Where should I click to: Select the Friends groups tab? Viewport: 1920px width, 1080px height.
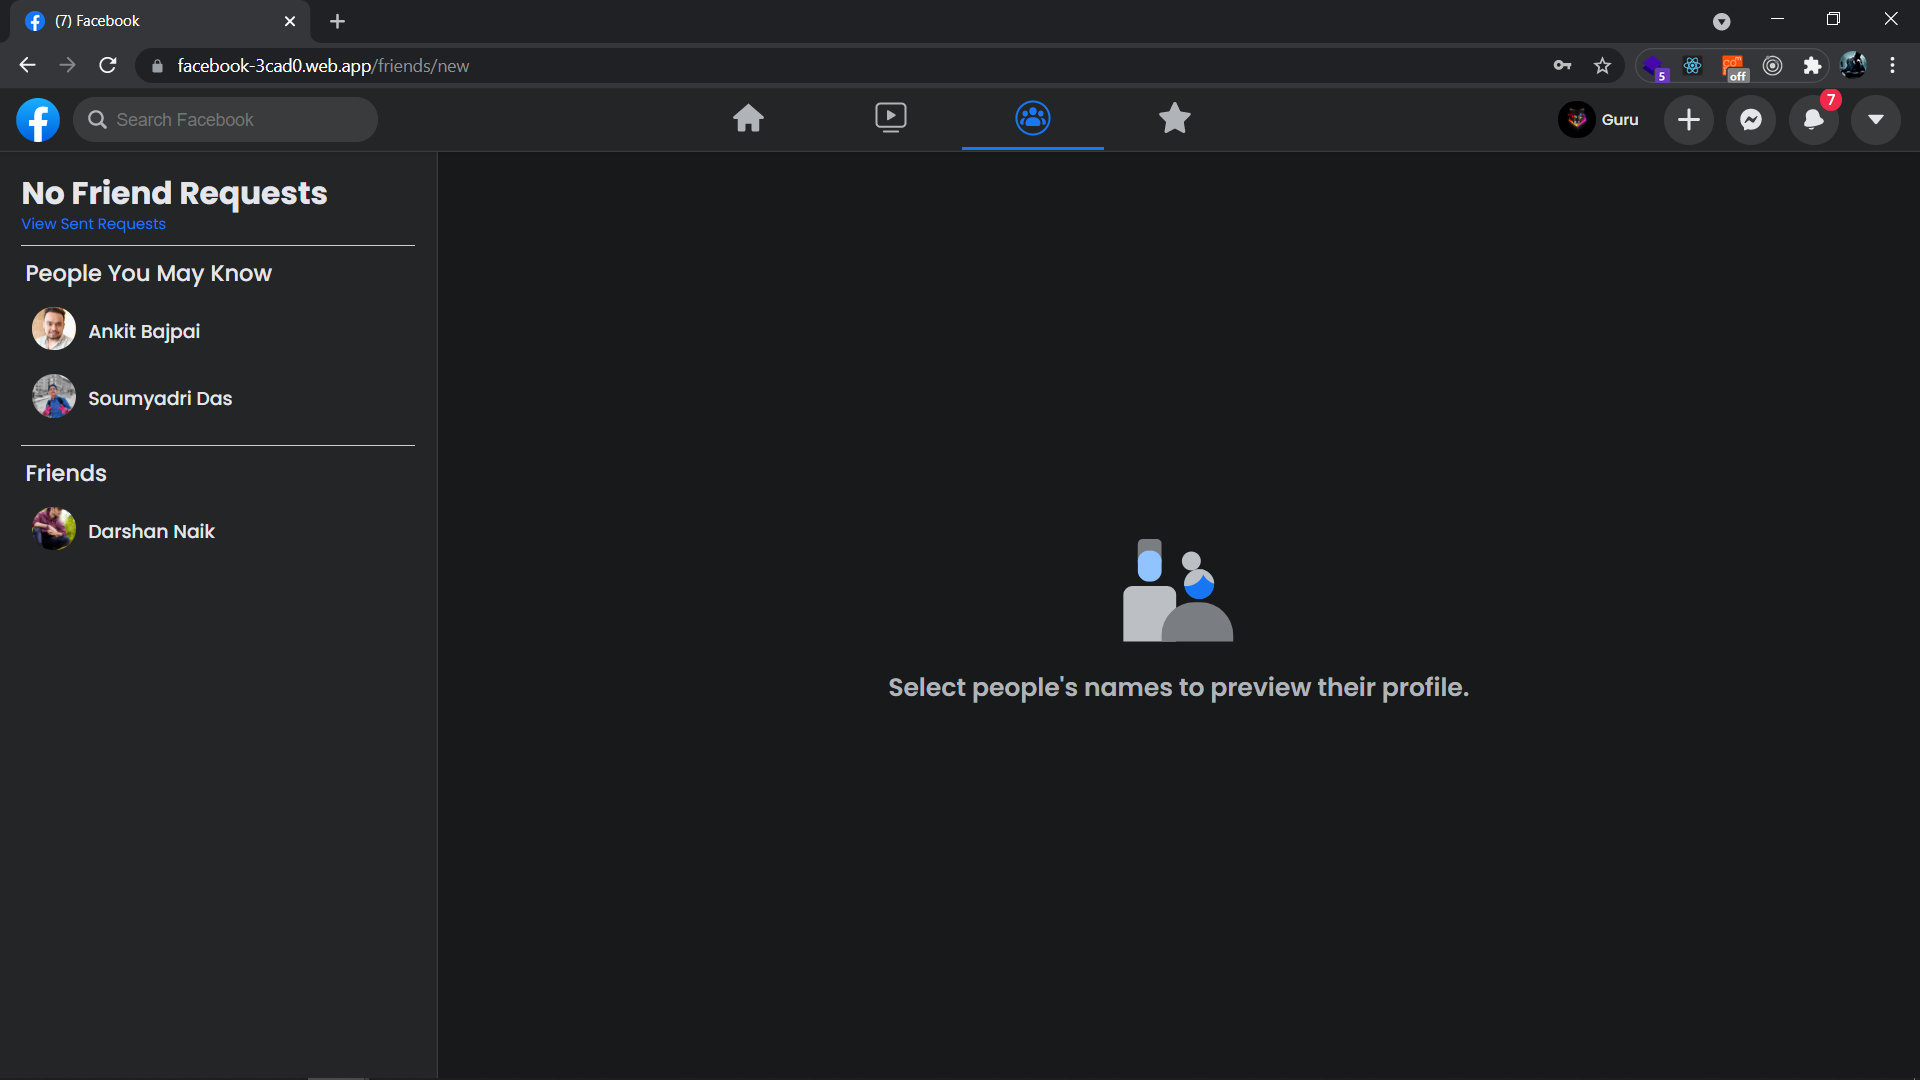point(1032,119)
